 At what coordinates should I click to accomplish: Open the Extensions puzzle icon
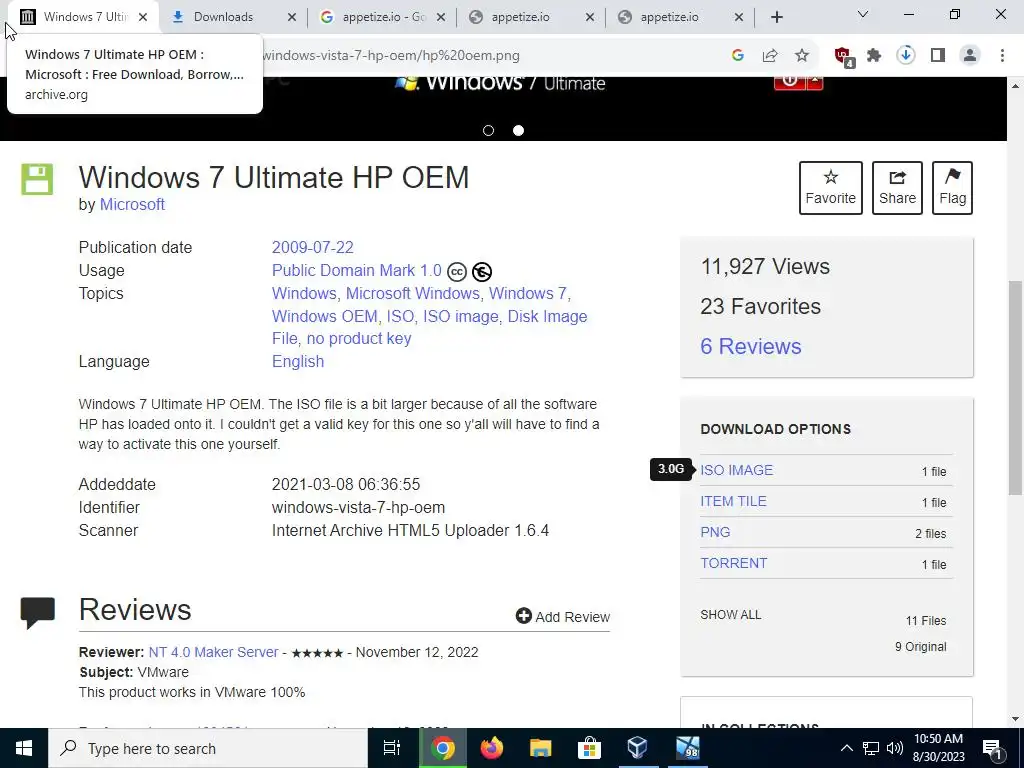point(874,56)
